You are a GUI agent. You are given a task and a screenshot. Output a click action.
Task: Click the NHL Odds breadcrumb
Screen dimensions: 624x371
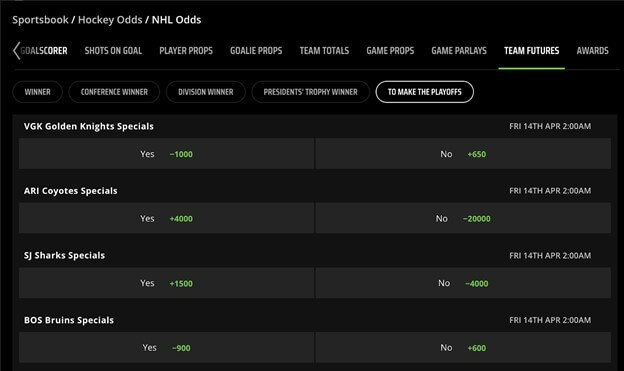176,20
